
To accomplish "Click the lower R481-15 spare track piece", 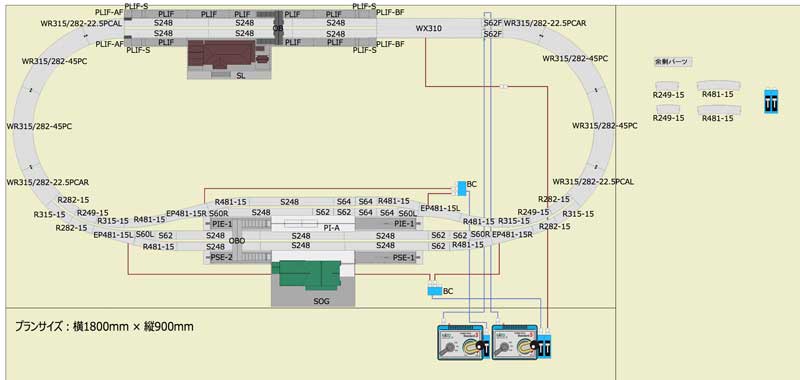I will pos(718,109).
